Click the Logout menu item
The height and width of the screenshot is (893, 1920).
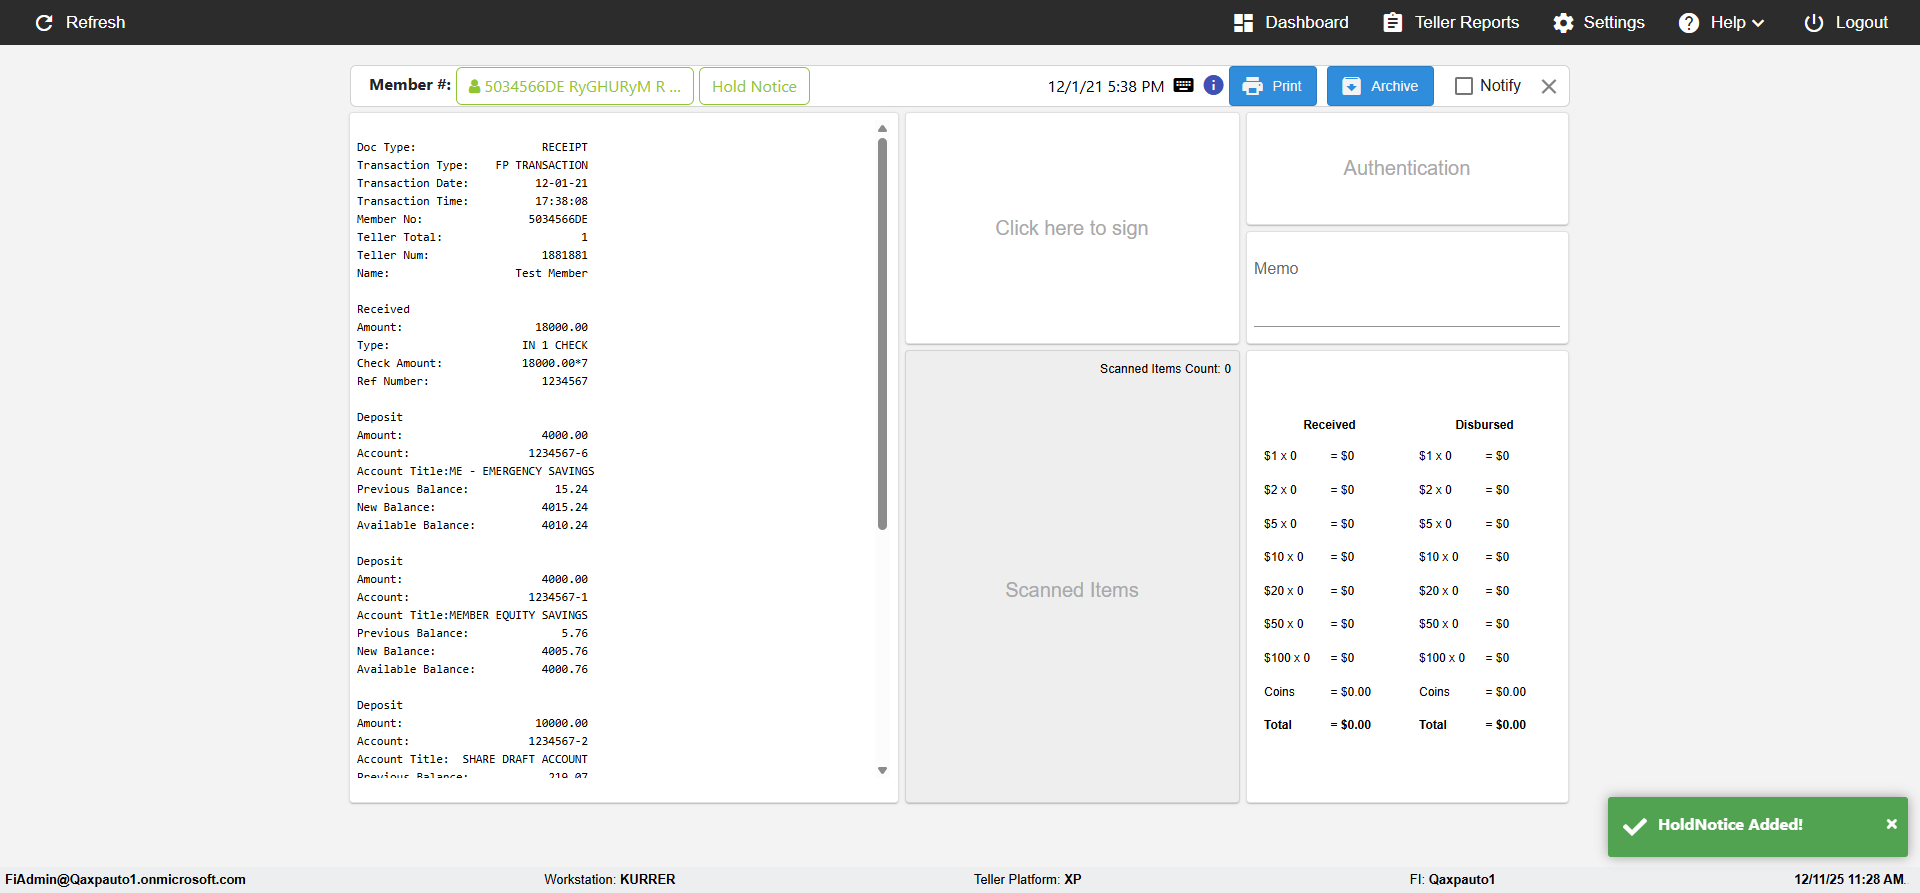click(1846, 22)
